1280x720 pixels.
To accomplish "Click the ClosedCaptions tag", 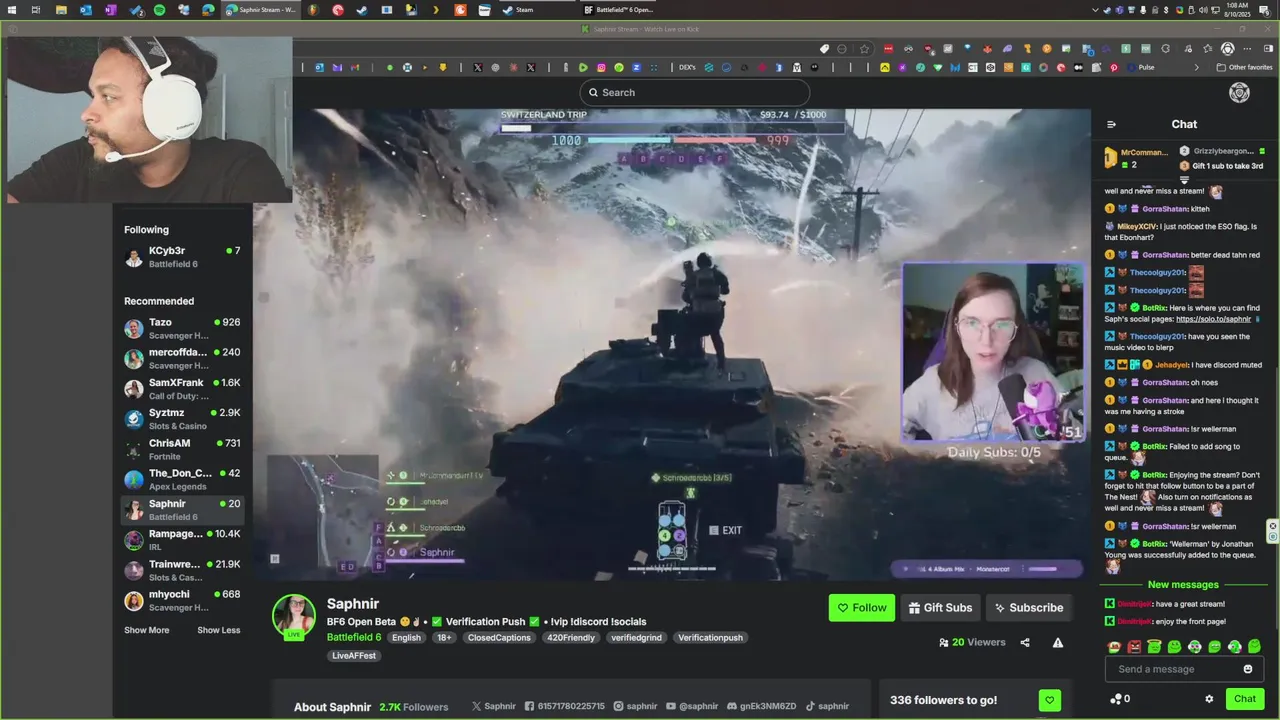I will click(499, 638).
